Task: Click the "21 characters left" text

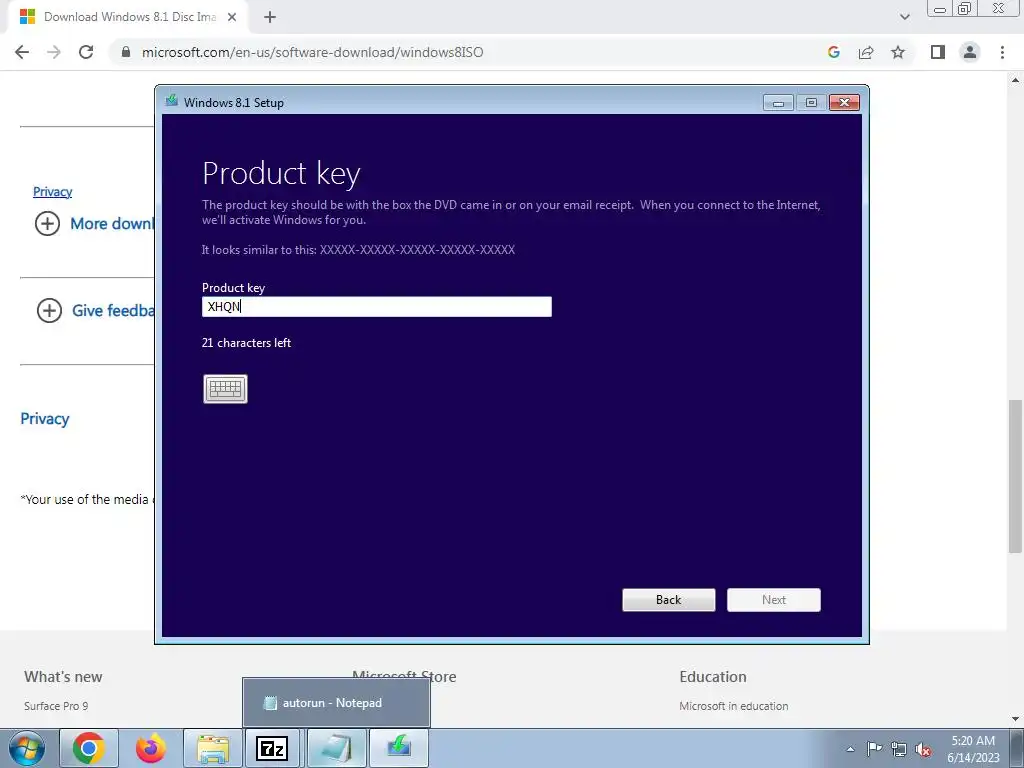Action: pos(246,343)
